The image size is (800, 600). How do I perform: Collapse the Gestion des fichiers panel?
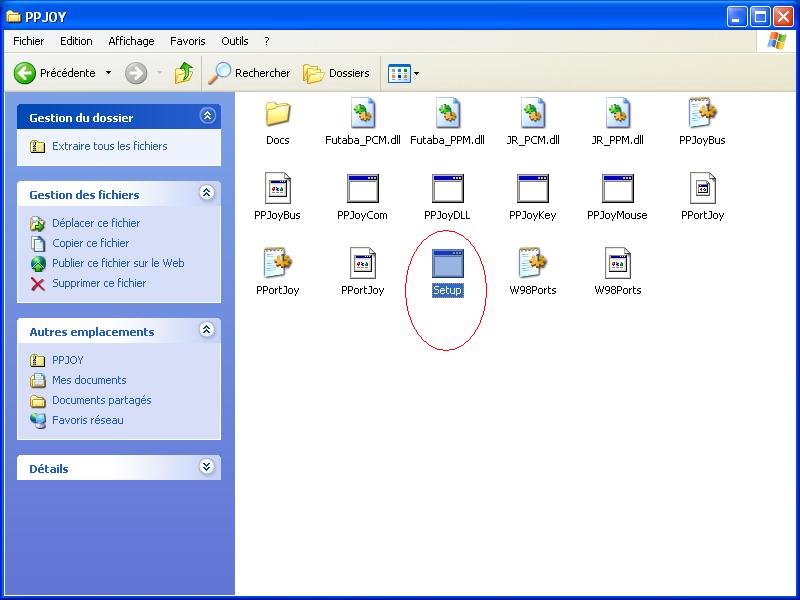(207, 193)
